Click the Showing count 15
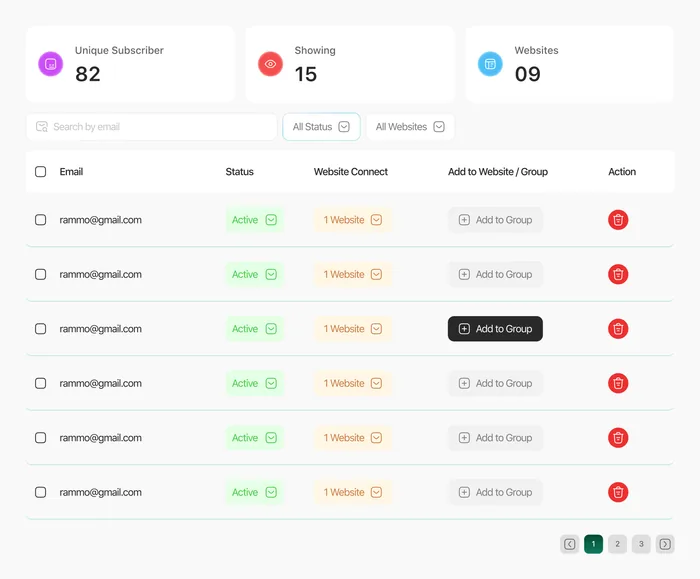Screen dimensions: 700x579 click(x=306, y=74)
